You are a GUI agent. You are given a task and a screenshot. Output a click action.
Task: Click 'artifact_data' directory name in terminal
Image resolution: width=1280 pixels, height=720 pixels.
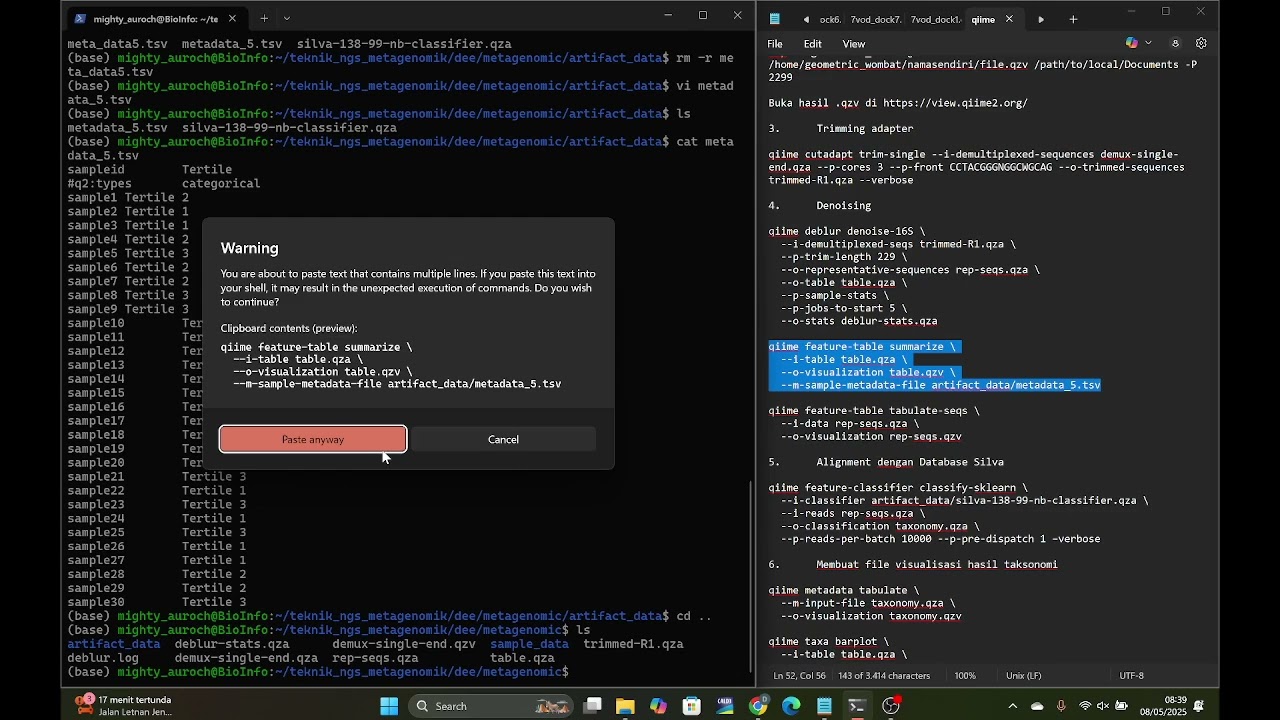pyautogui.click(x=113, y=644)
